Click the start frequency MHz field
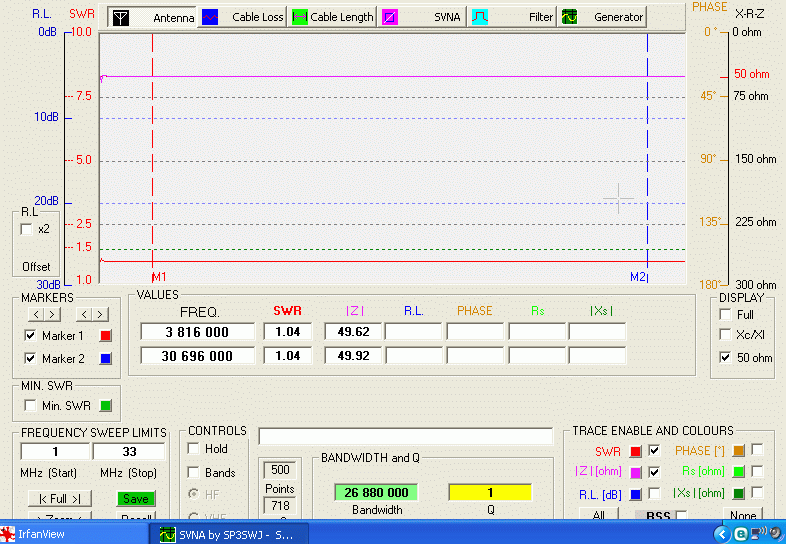This screenshot has width=786, height=544. 55,452
